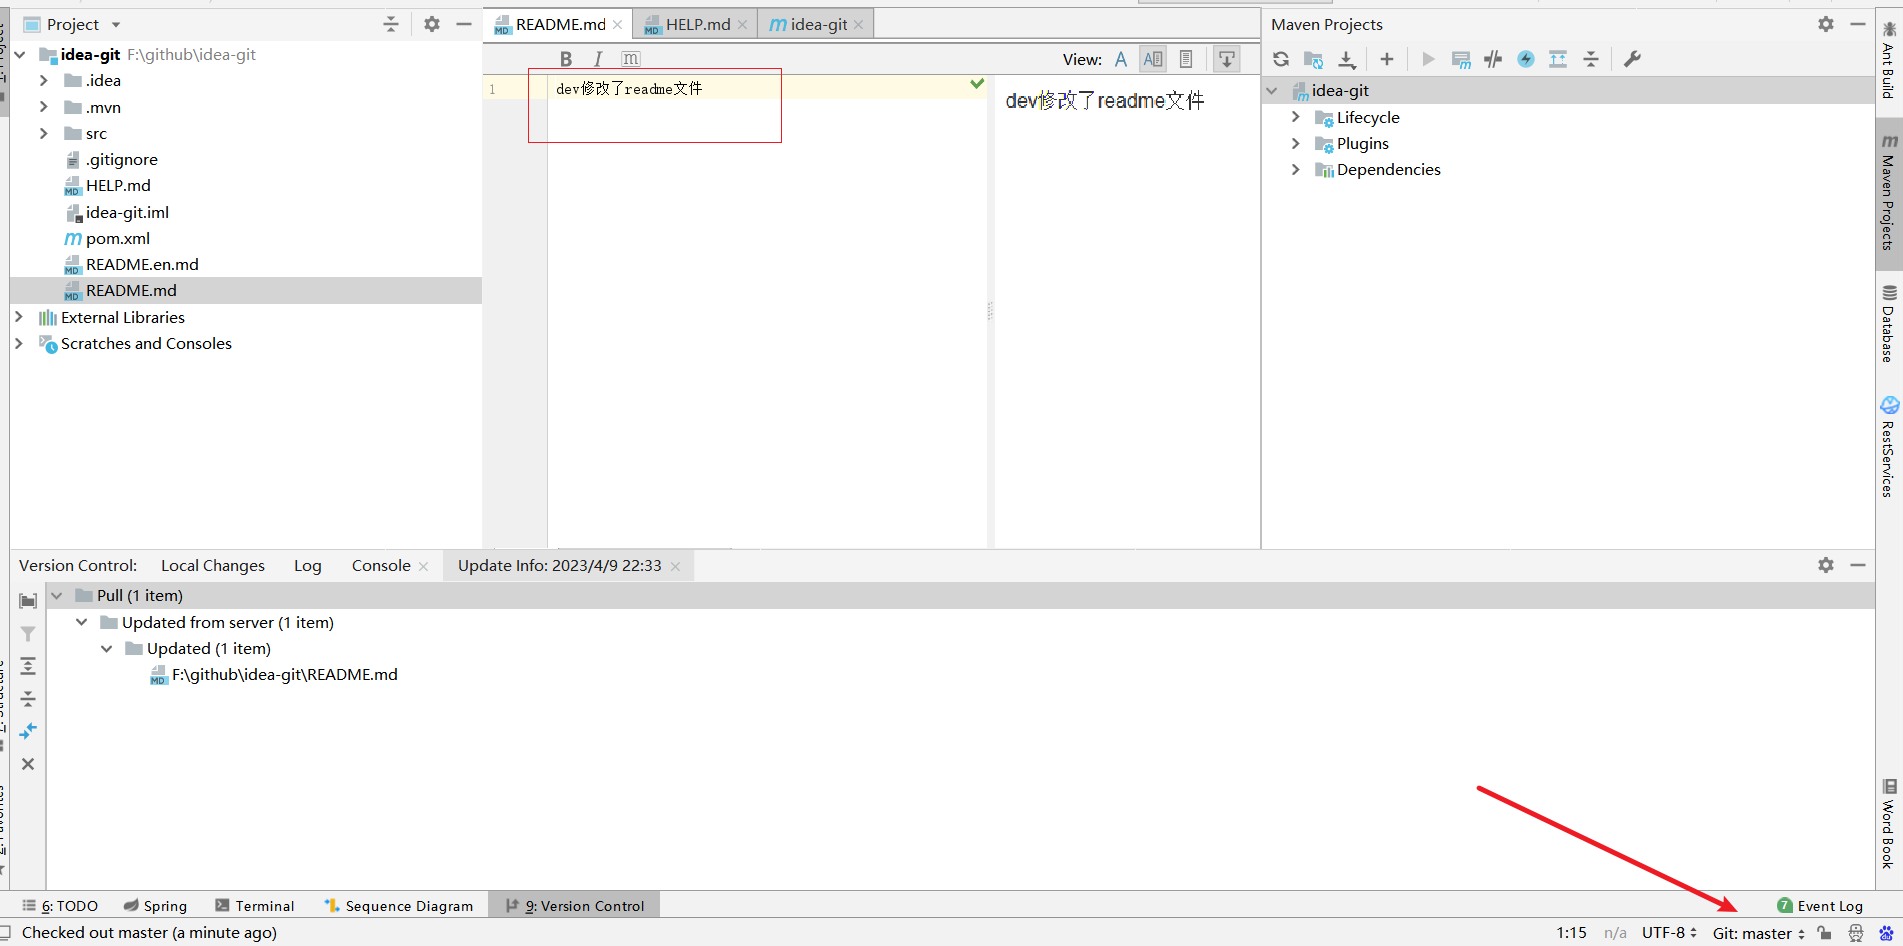This screenshot has height=946, width=1903.
Task: Download sources and documentation in Maven panel
Action: [x=1347, y=59]
